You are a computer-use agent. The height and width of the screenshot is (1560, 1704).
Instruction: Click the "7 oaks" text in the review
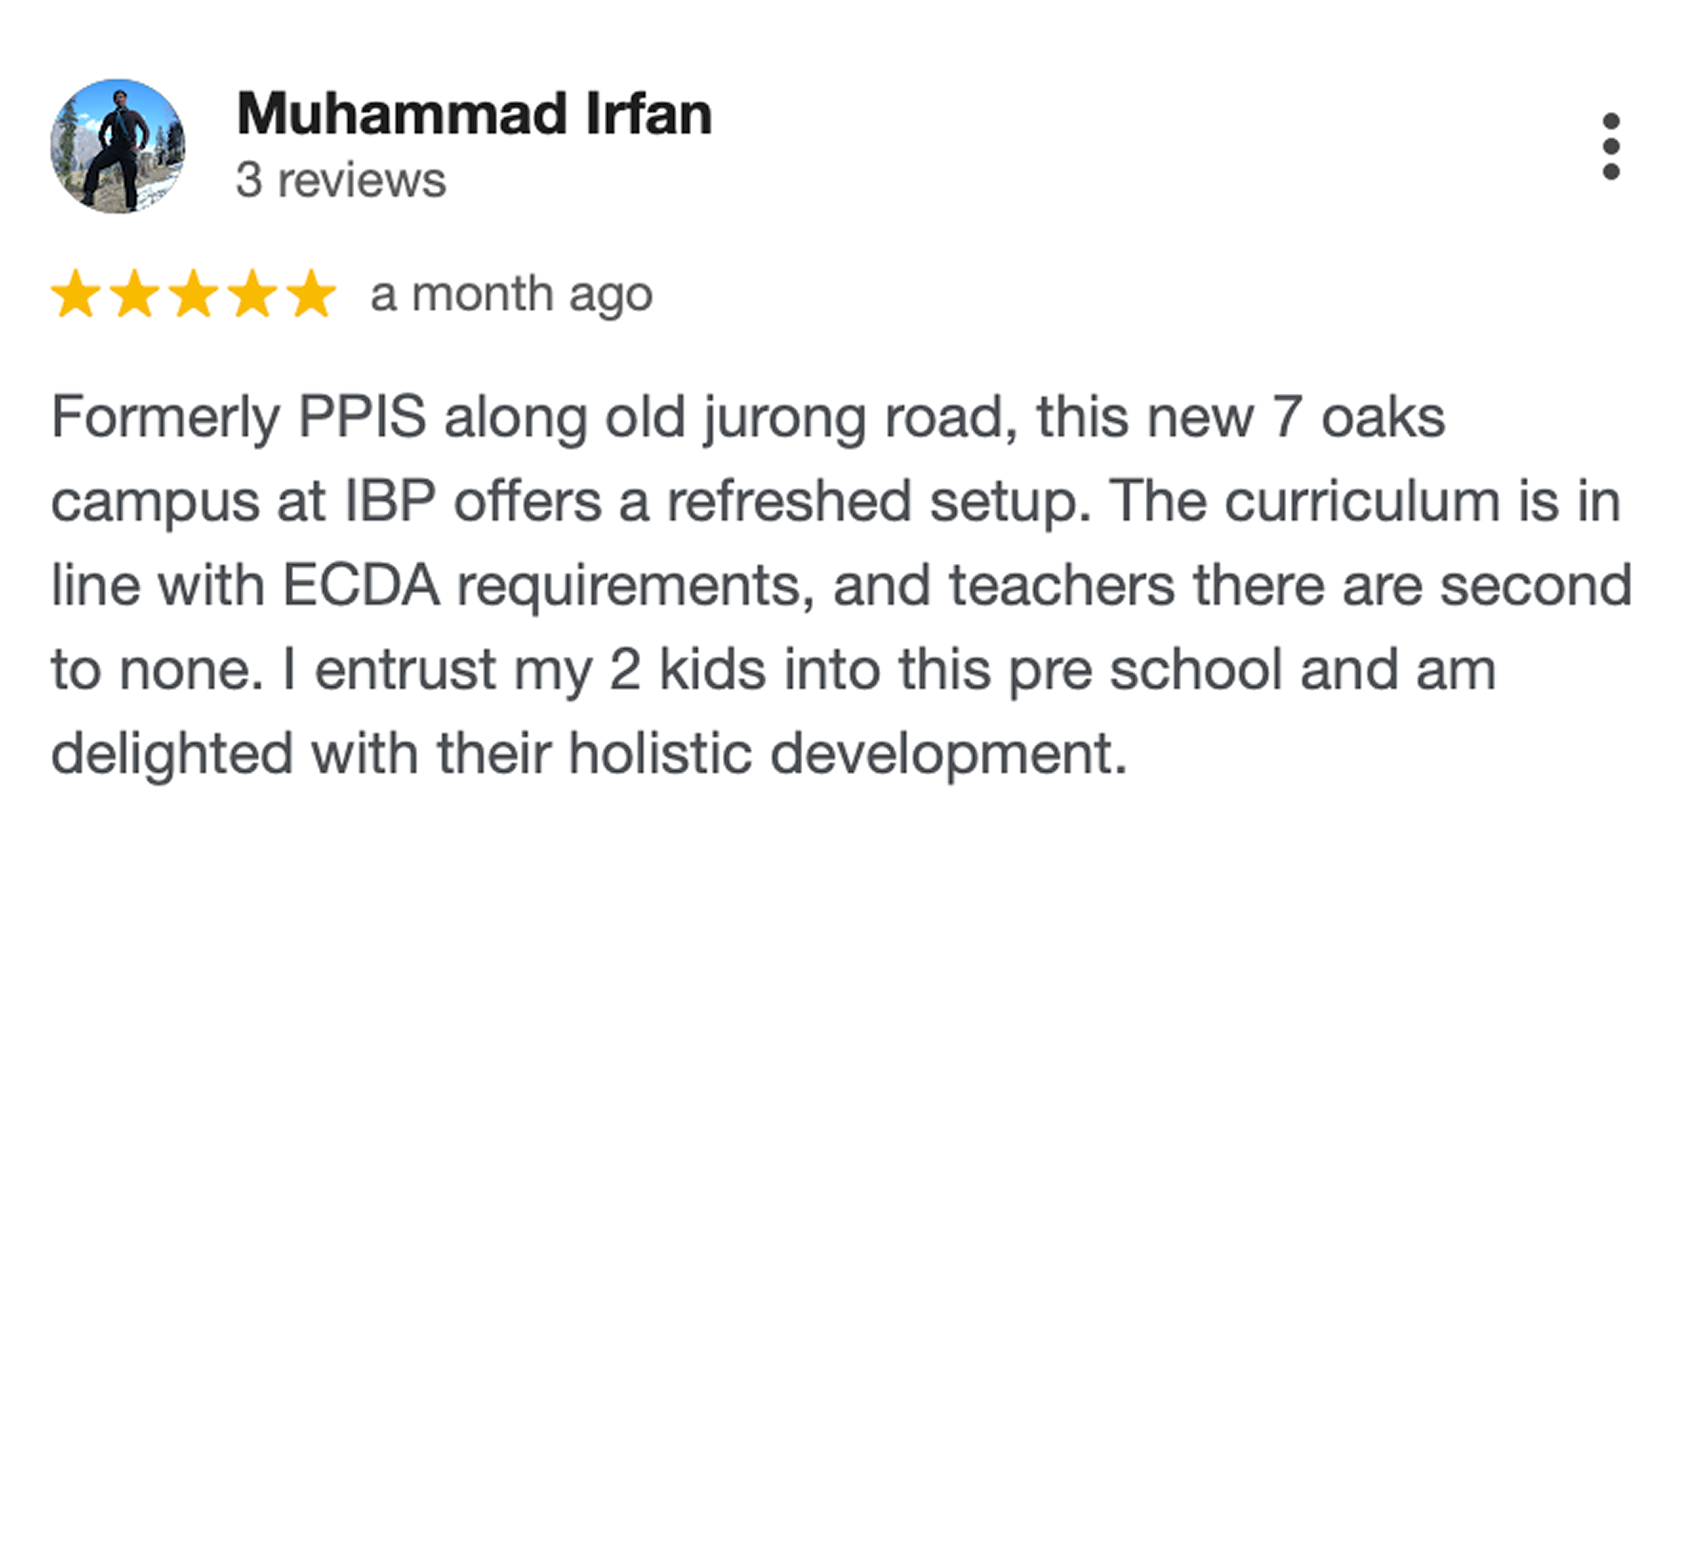1358,417
